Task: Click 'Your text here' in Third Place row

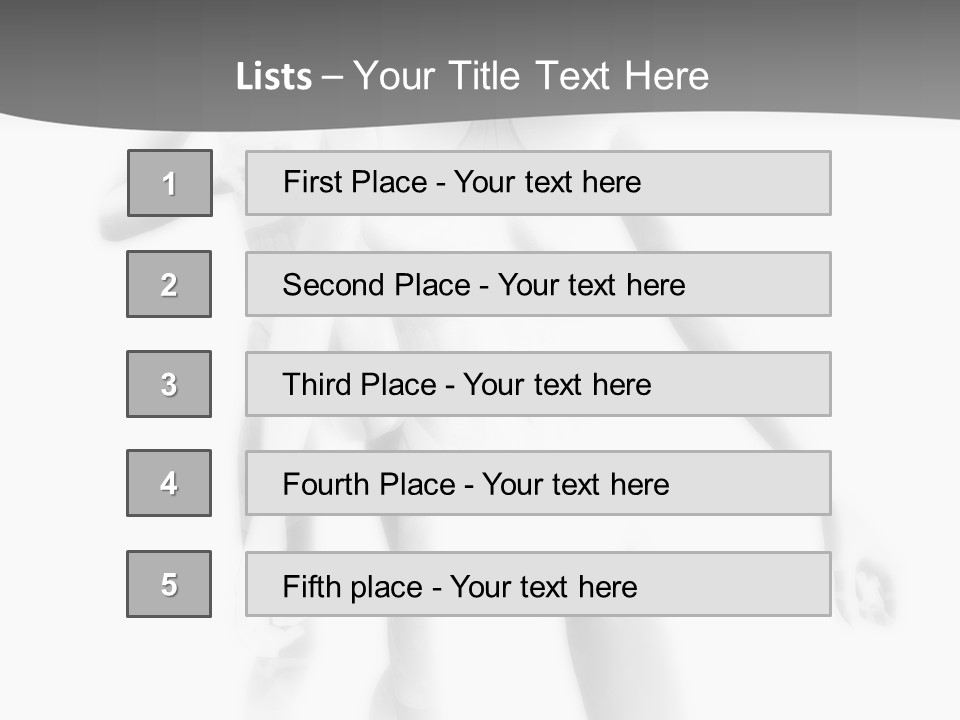Action: pos(557,384)
